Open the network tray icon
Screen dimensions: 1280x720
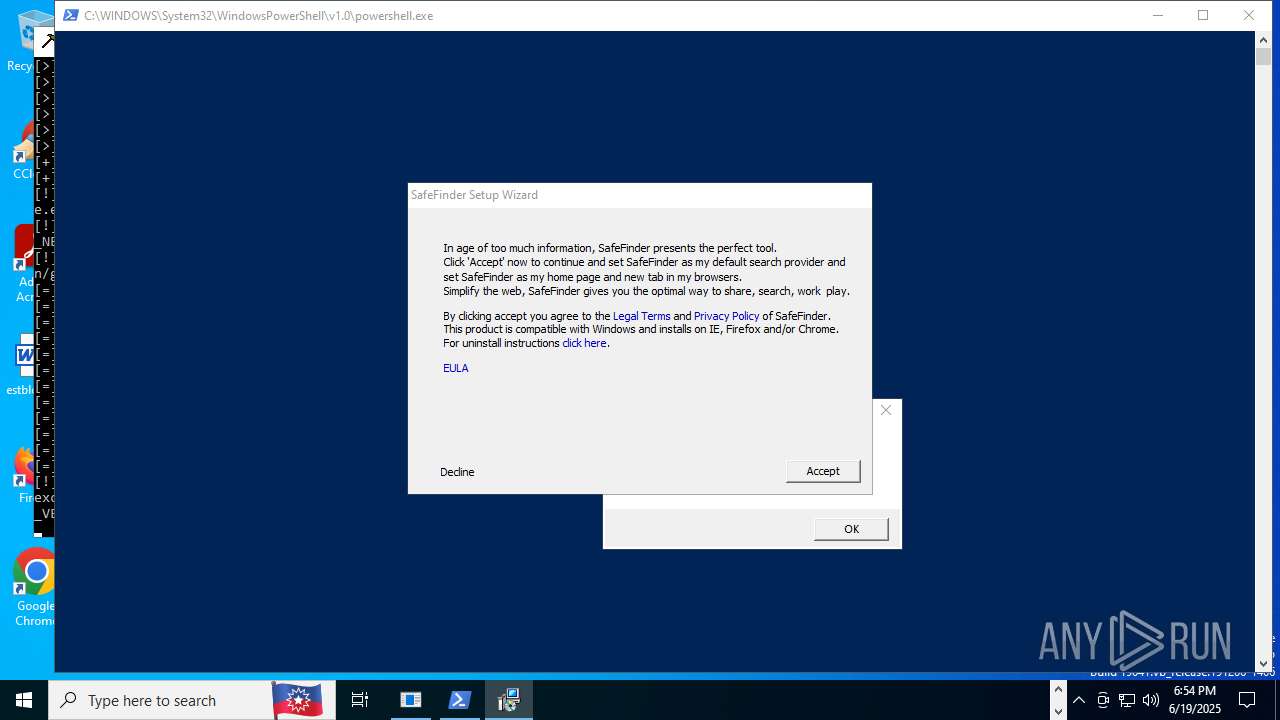point(1127,700)
